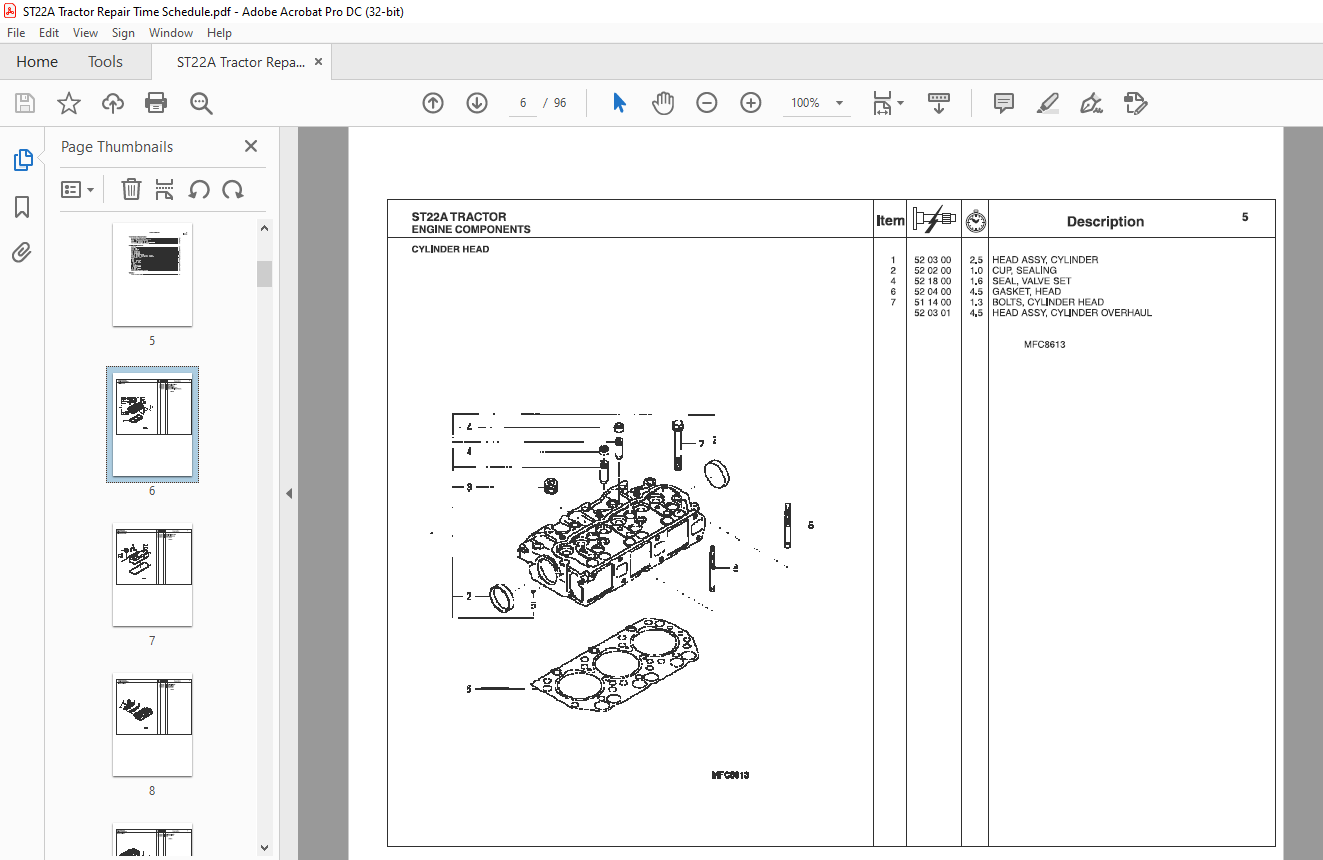Viewport: 1323px width, 860px height.
Task: Add file to starred favorites
Action: (68, 103)
